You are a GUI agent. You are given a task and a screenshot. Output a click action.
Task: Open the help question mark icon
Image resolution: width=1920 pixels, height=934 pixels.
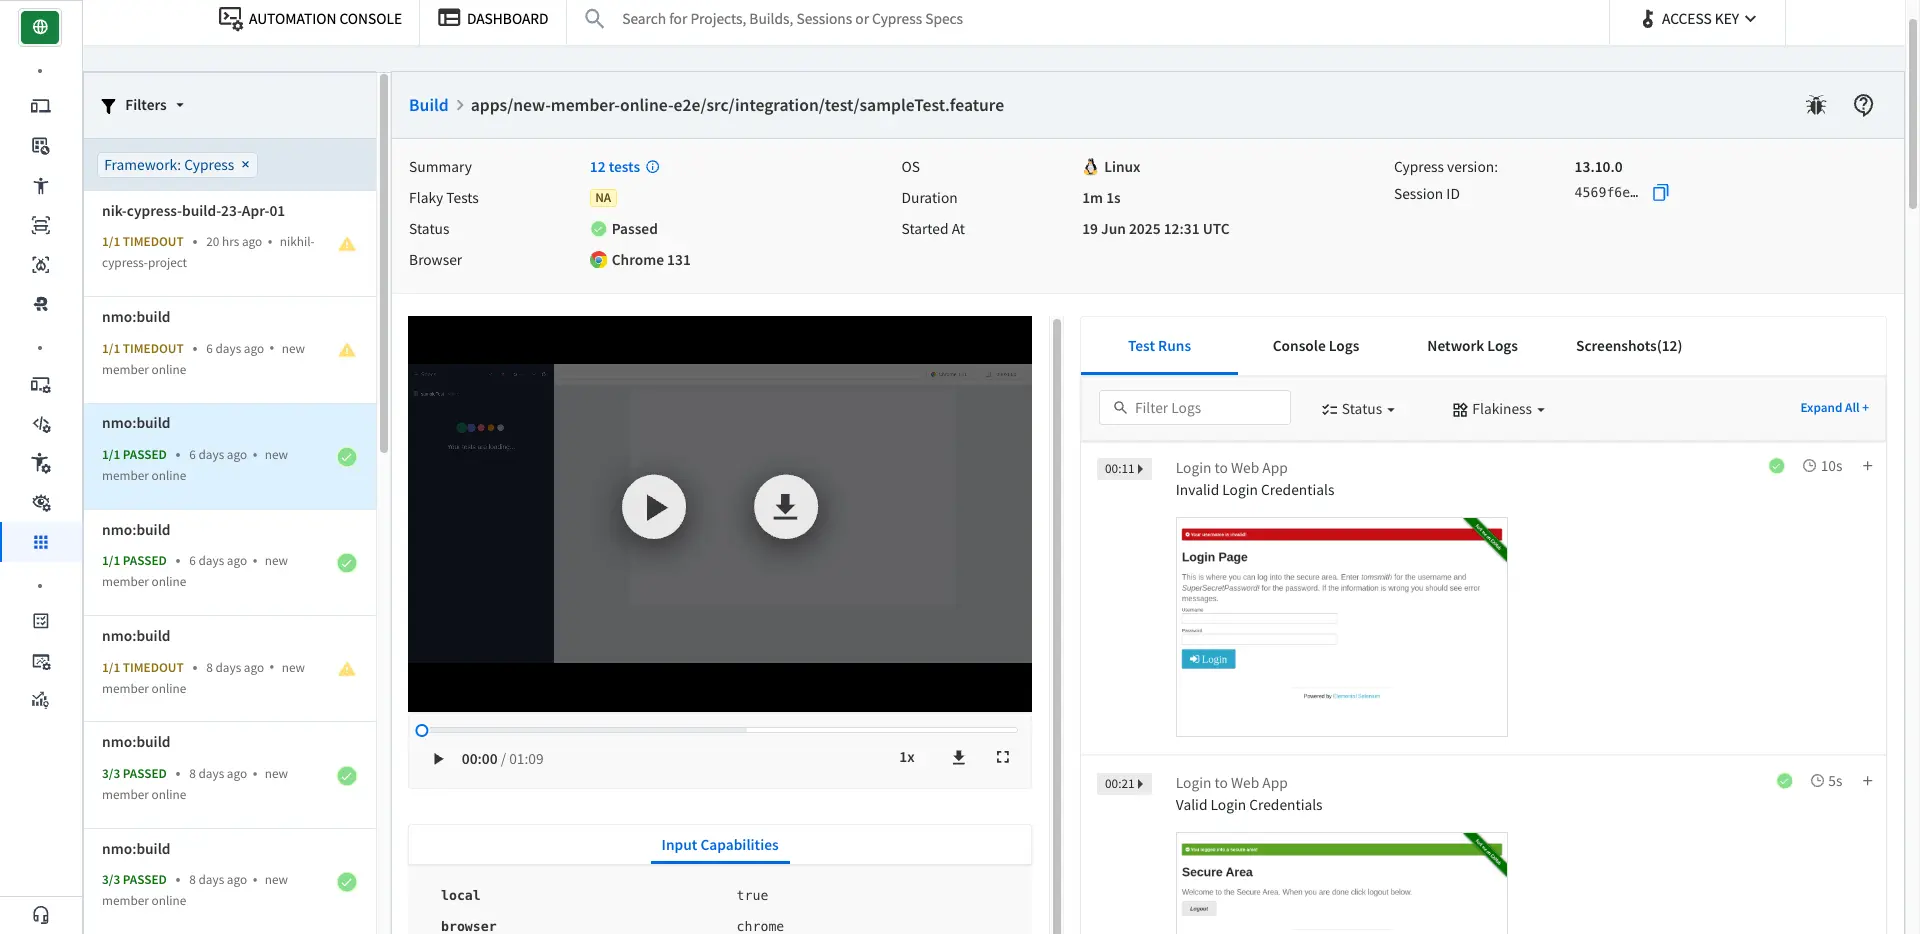[x=1863, y=105]
